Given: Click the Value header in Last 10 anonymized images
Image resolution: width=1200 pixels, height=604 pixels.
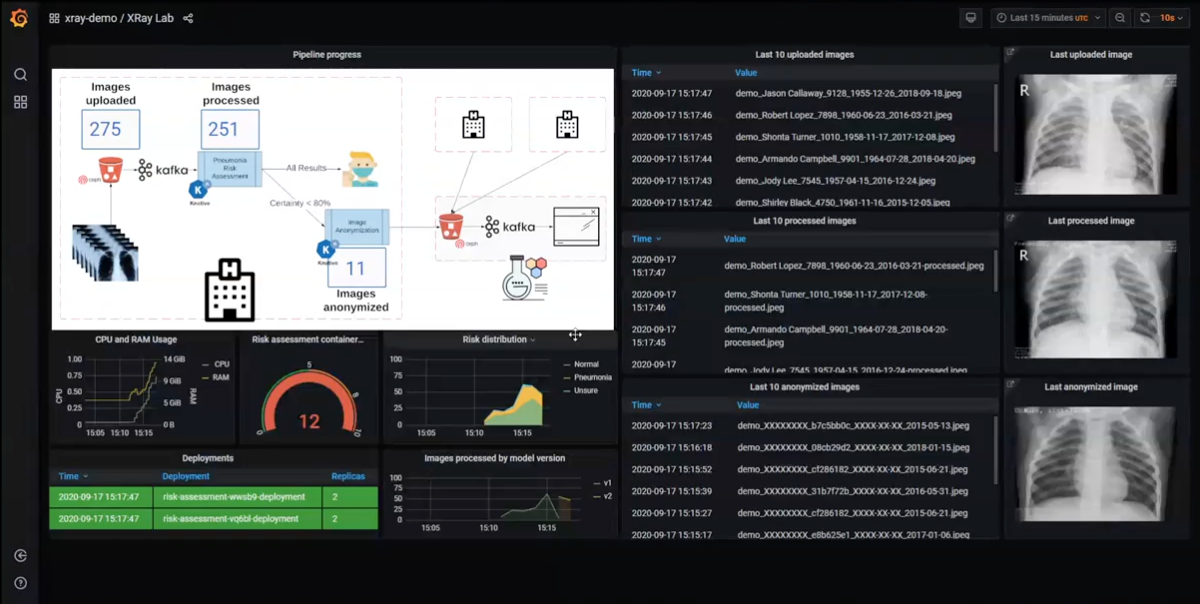Looking at the screenshot, I should click(x=748, y=405).
